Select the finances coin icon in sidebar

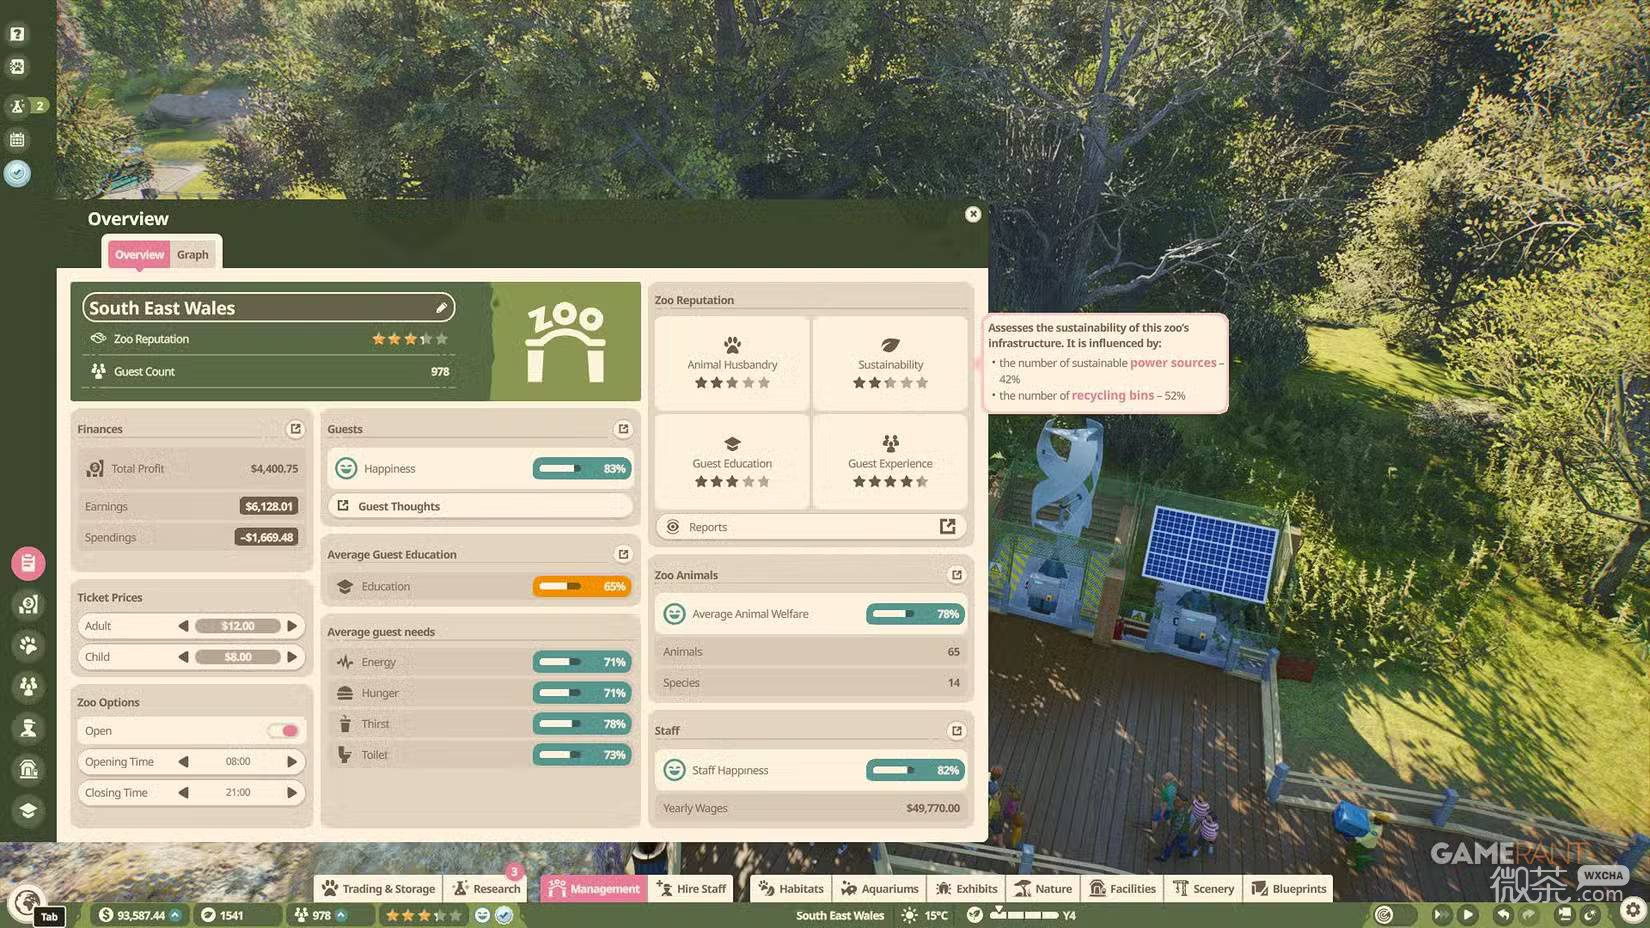[x=28, y=604]
